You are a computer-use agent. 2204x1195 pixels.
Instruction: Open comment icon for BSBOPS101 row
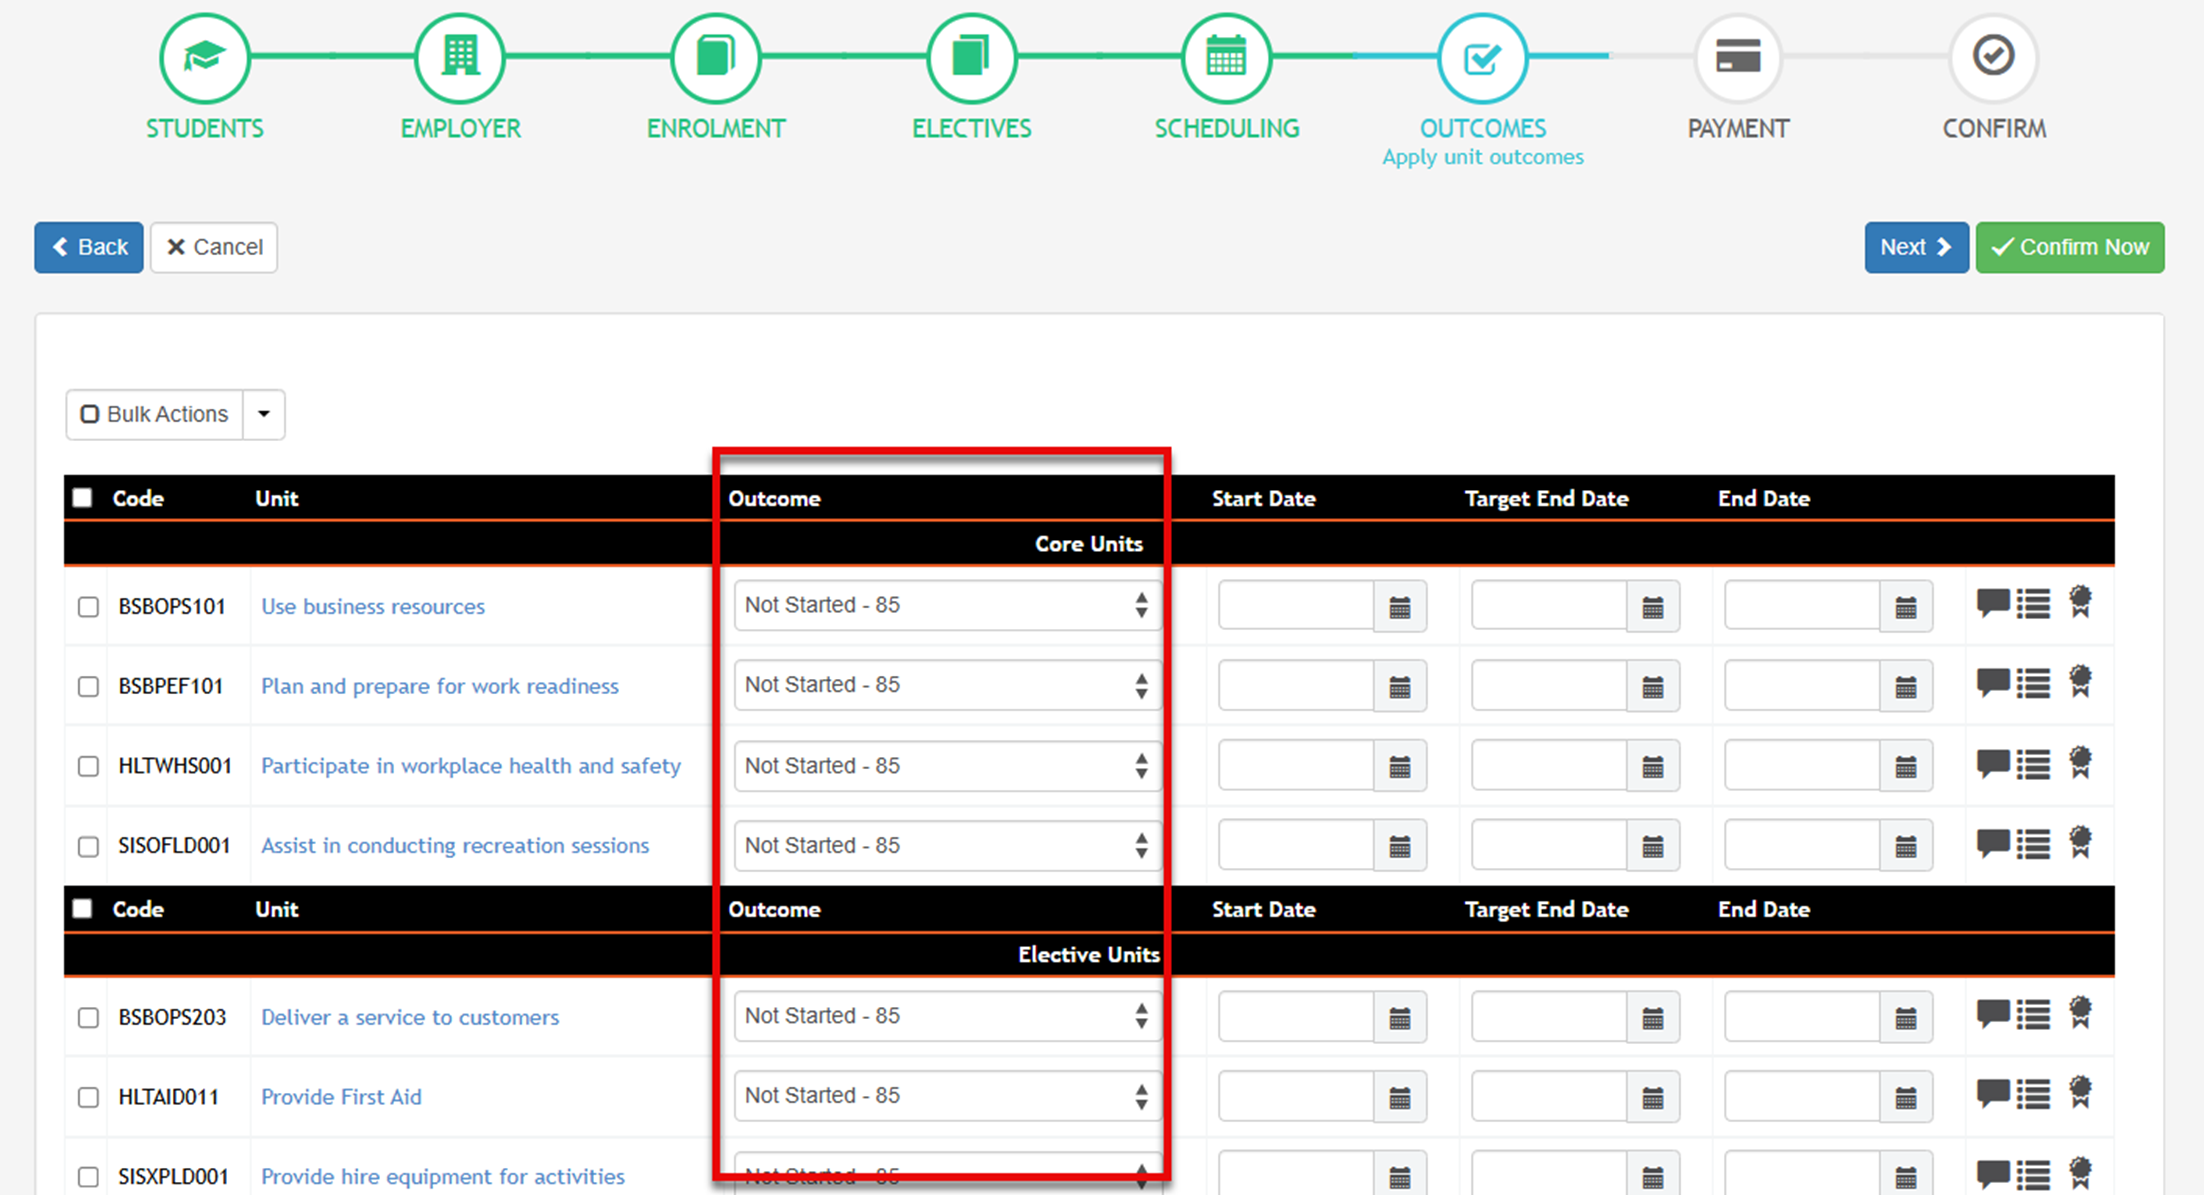pos(1993,603)
